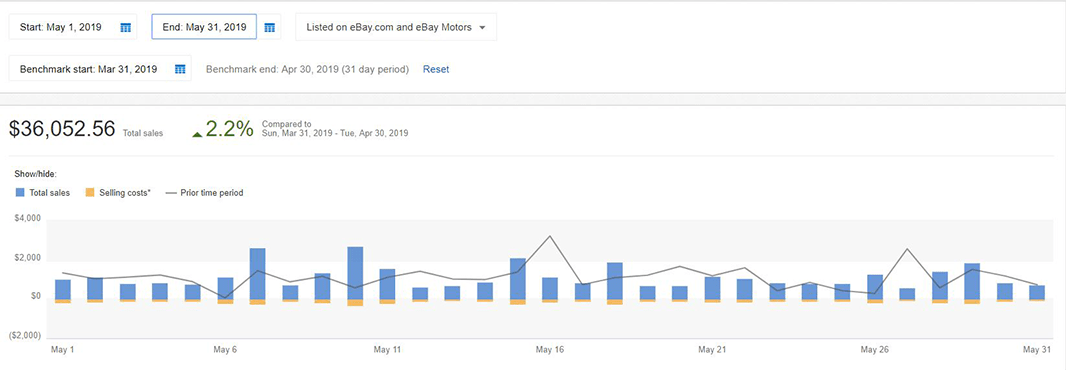The width and height of the screenshot is (1066, 370).
Task: Click the 2.2% increase value
Action: (x=229, y=129)
